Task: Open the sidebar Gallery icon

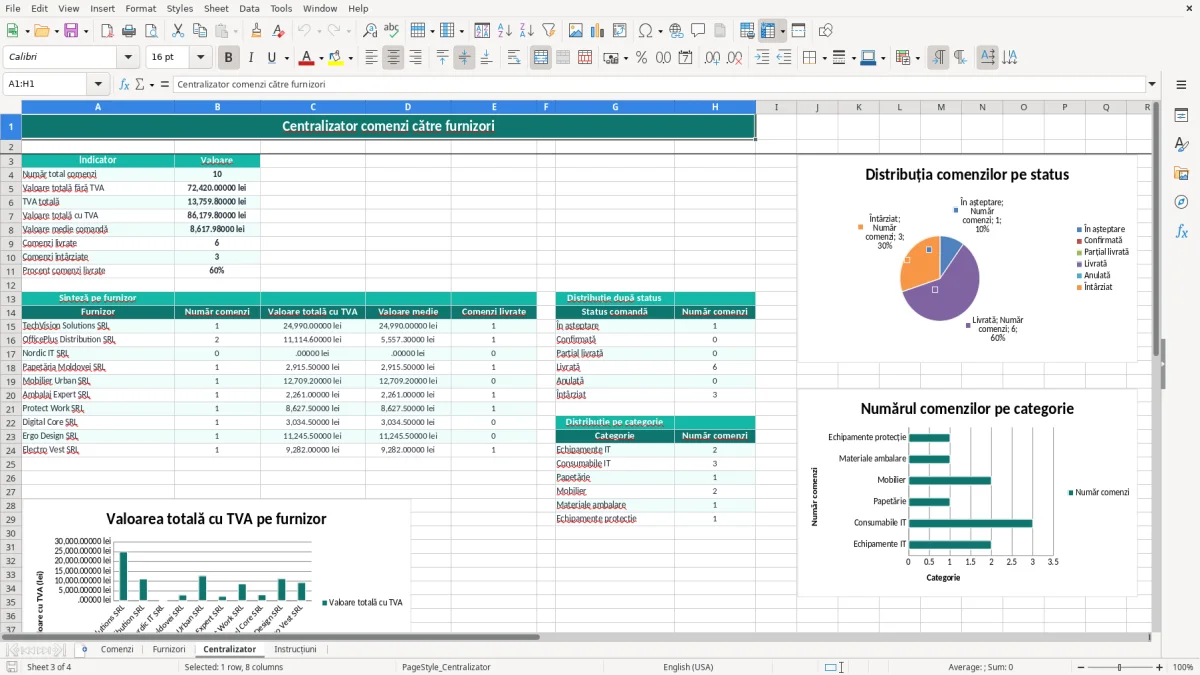Action: coord(1181,173)
